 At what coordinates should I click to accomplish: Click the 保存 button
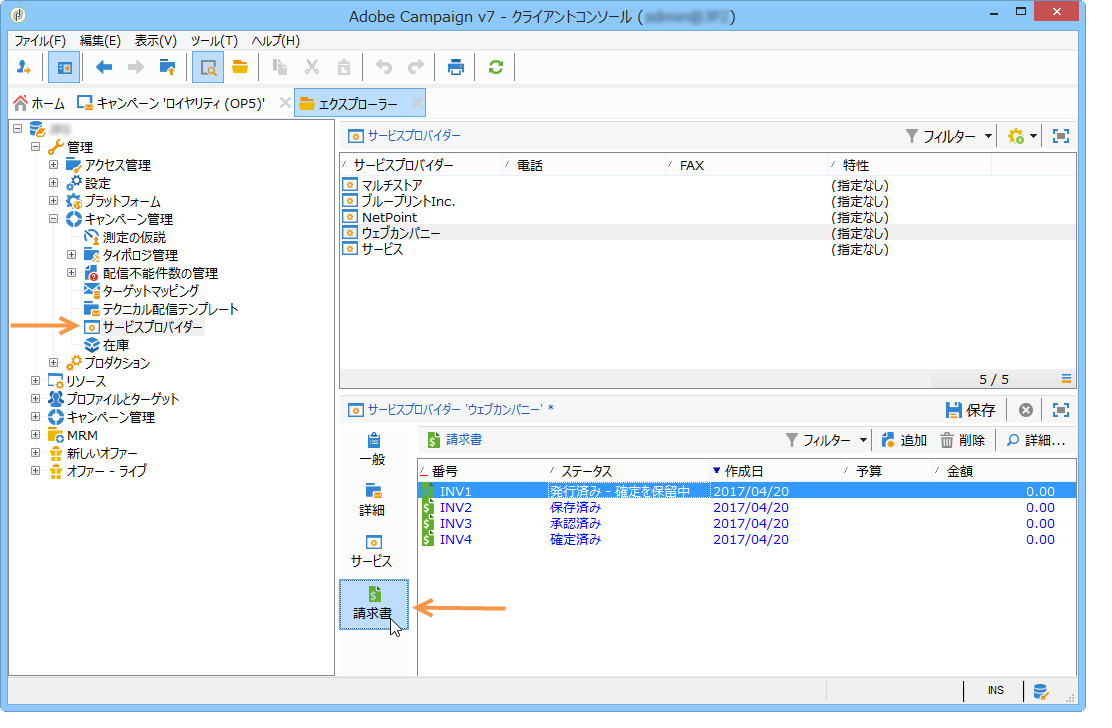point(971,410)
